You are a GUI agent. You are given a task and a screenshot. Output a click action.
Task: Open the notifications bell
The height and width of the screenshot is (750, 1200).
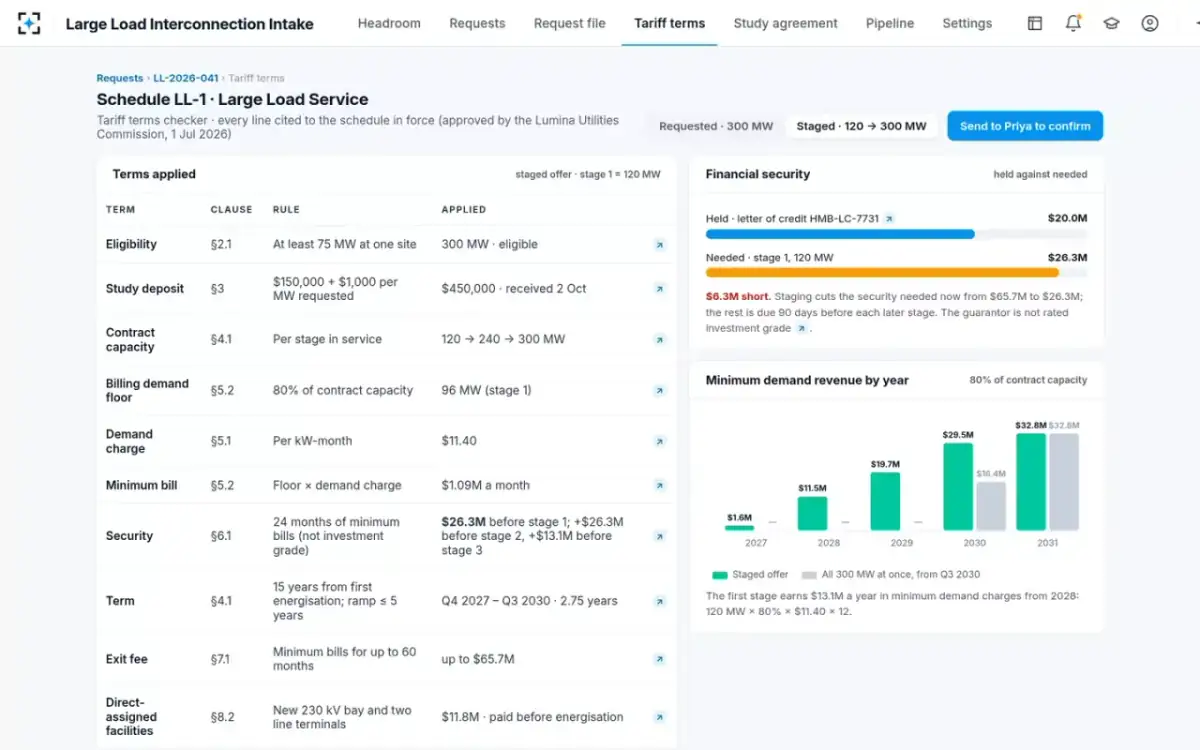[x=1073, y=23]
